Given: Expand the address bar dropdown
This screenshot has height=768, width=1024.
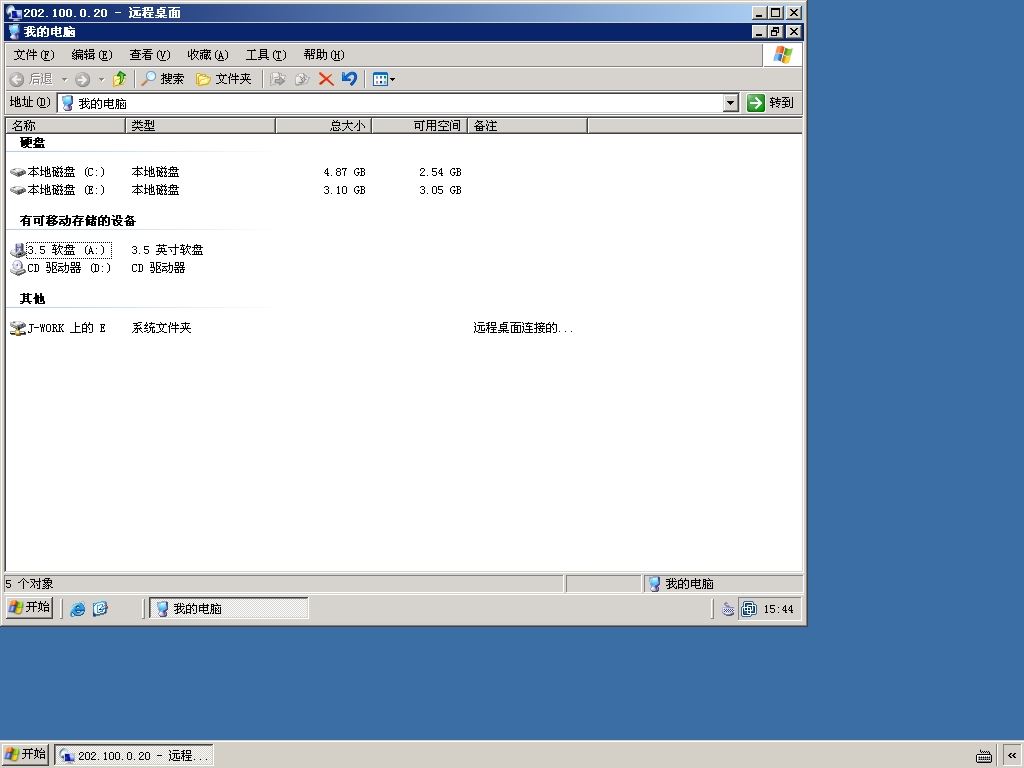Looking at the screenshot, I should (731, 103).
